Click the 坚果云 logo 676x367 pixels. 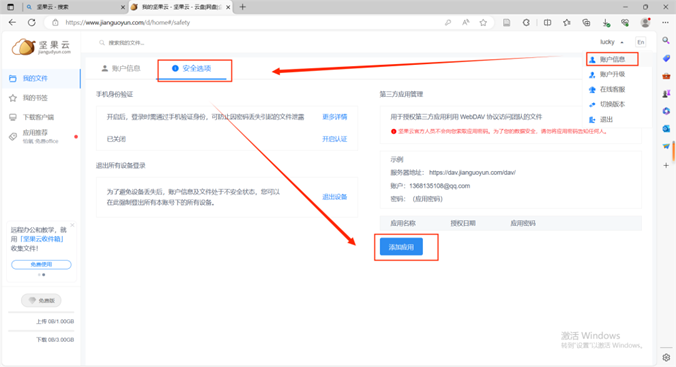41,47
